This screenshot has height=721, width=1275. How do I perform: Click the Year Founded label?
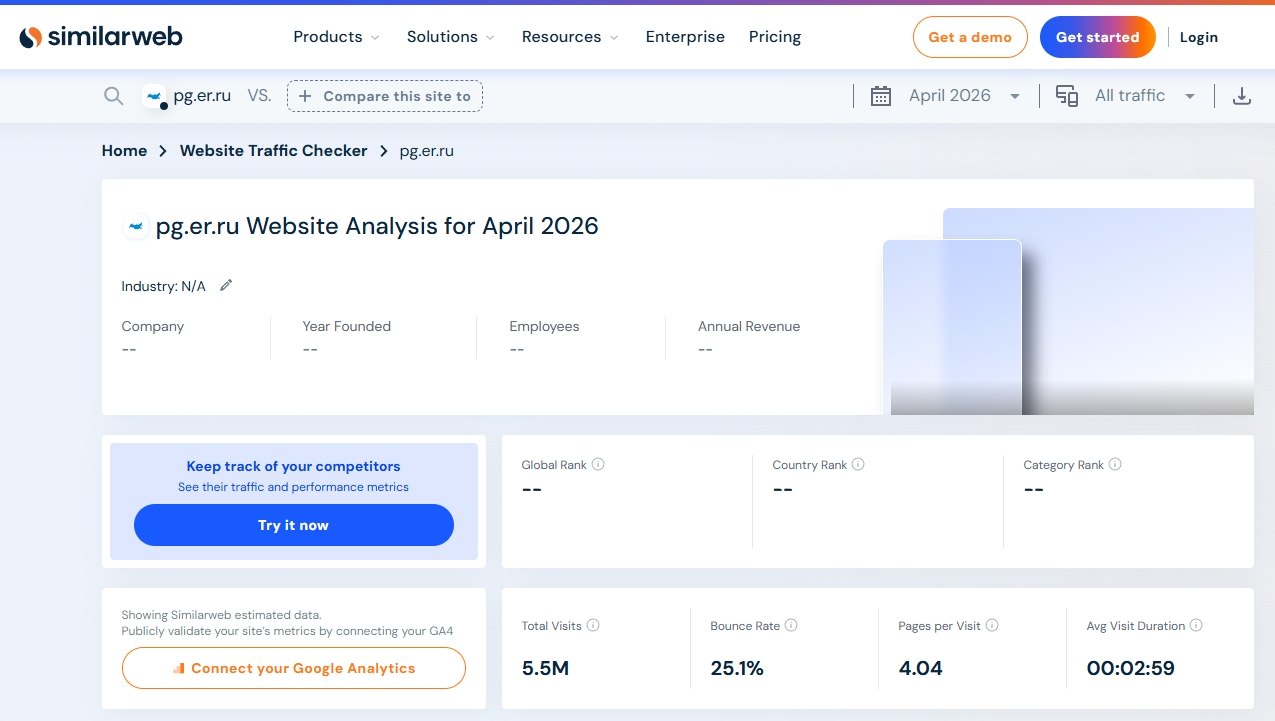347,326
